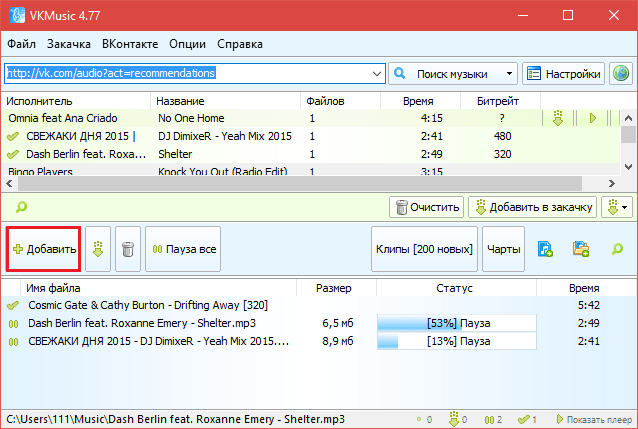This screenshot has height=429, width=638.
Task: Click the search results scroll down arrow
Action: [628, 167]
